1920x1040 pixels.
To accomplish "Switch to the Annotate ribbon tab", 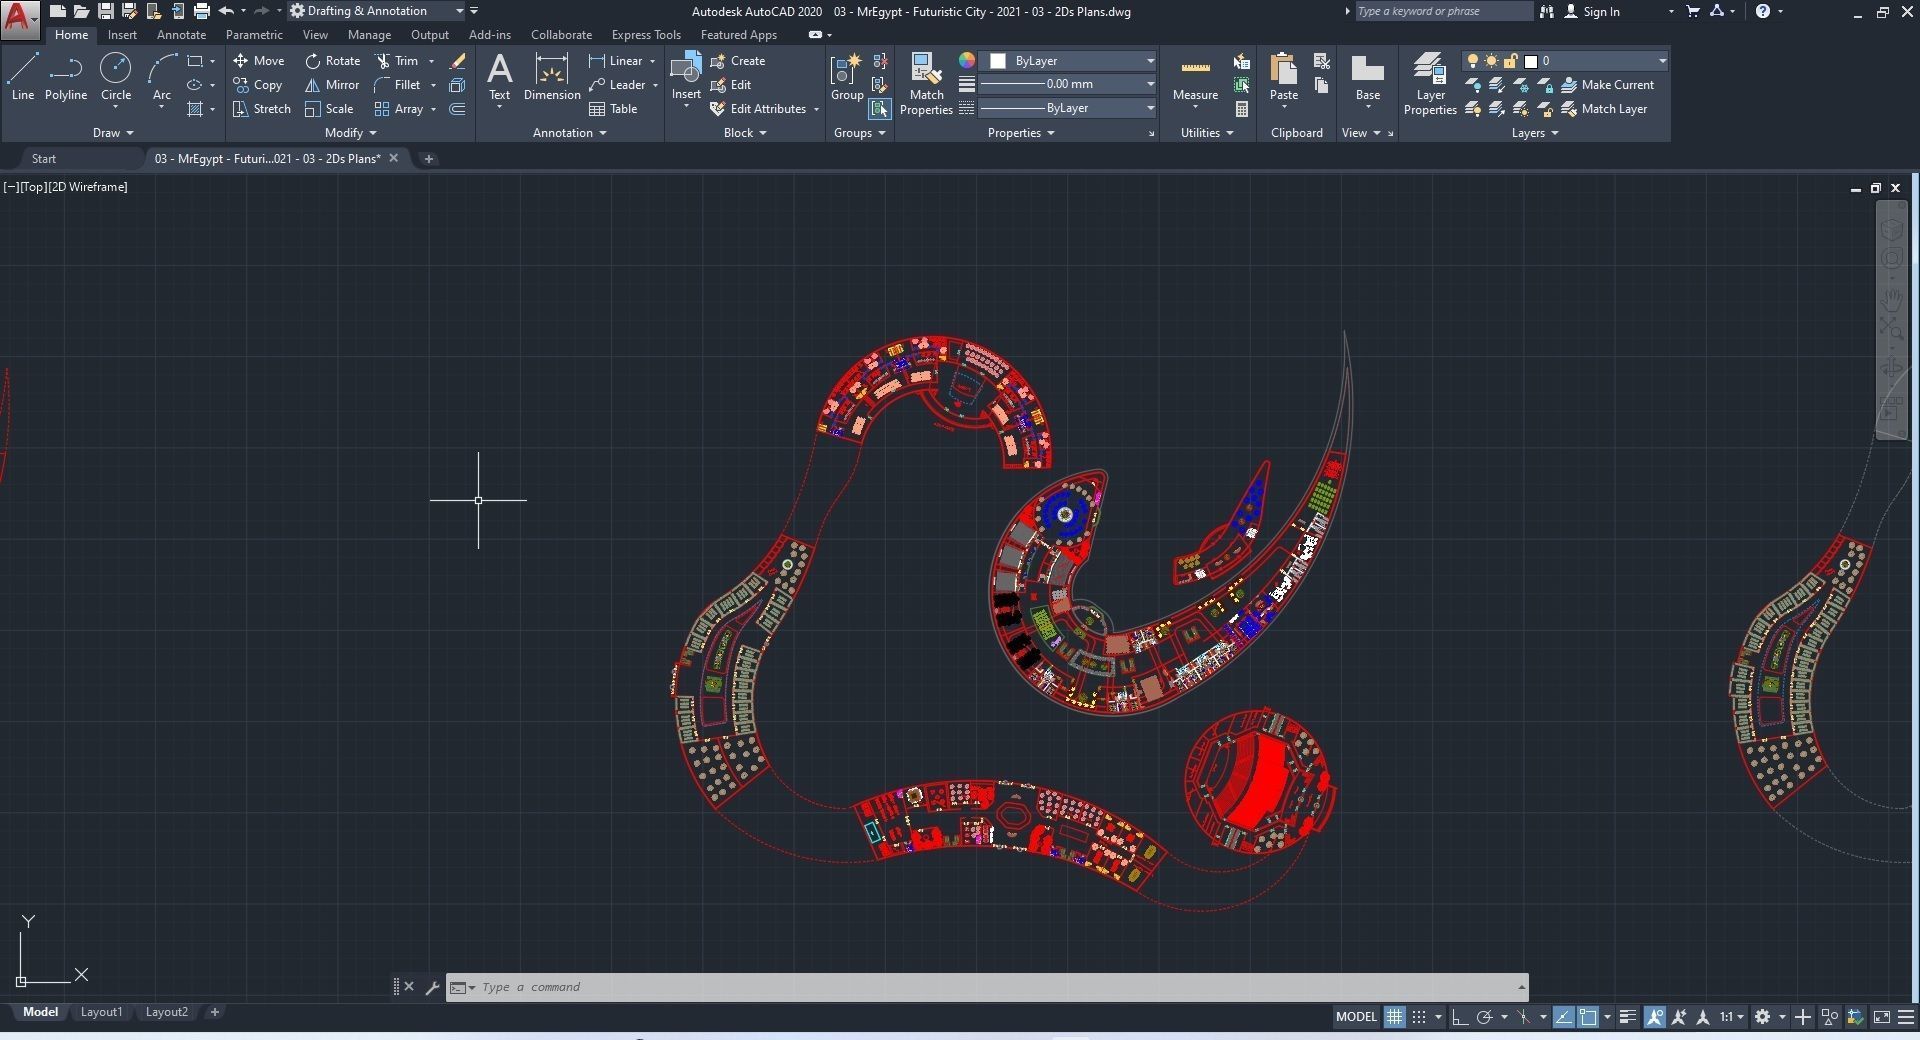I will 181,35.
